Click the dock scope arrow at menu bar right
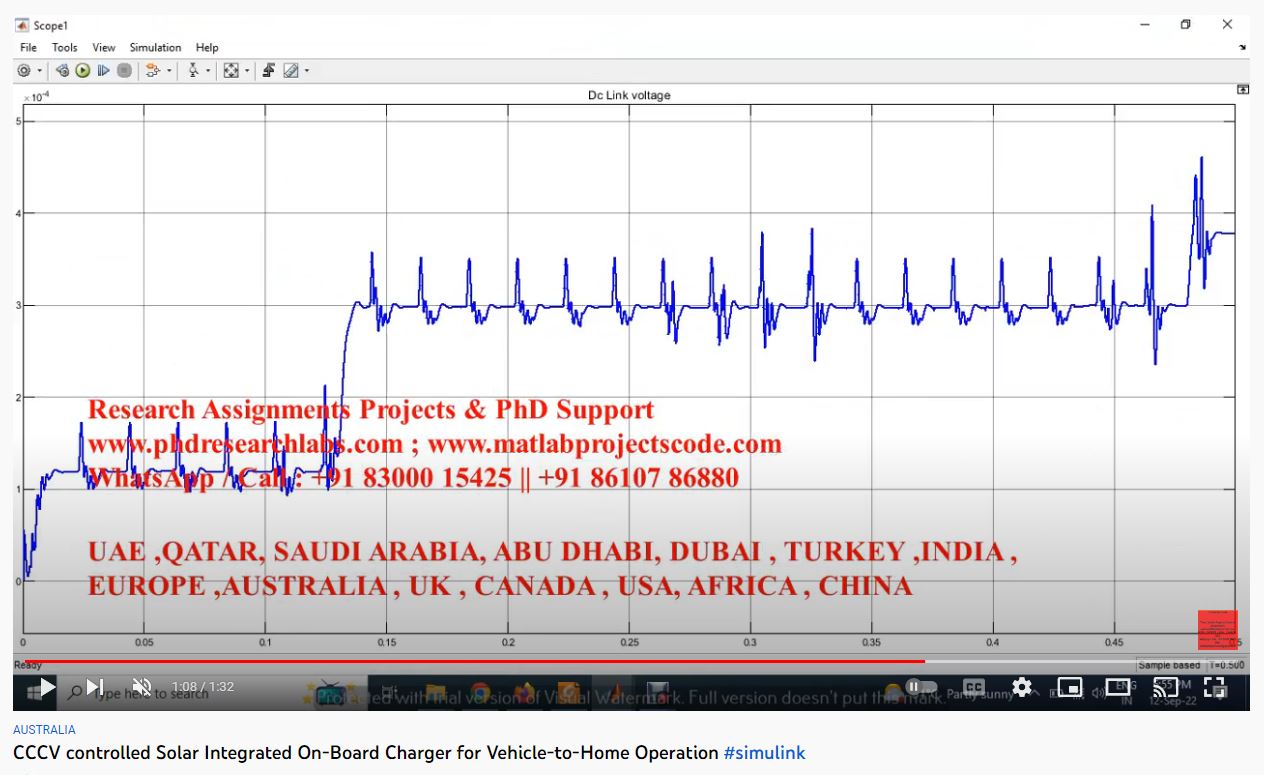 click(x=1242, y=47)
